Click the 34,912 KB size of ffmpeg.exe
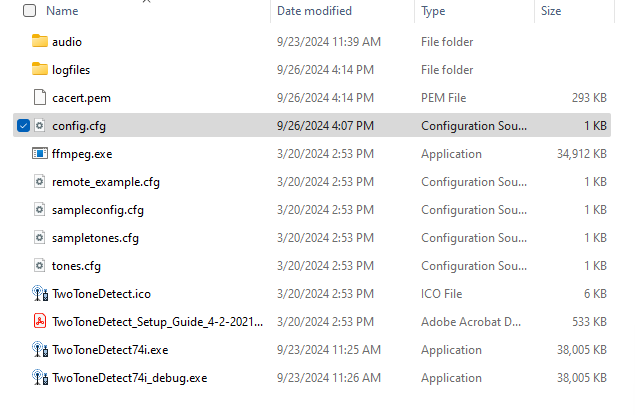Screen dimensions: 635x415 click(582, 154)
